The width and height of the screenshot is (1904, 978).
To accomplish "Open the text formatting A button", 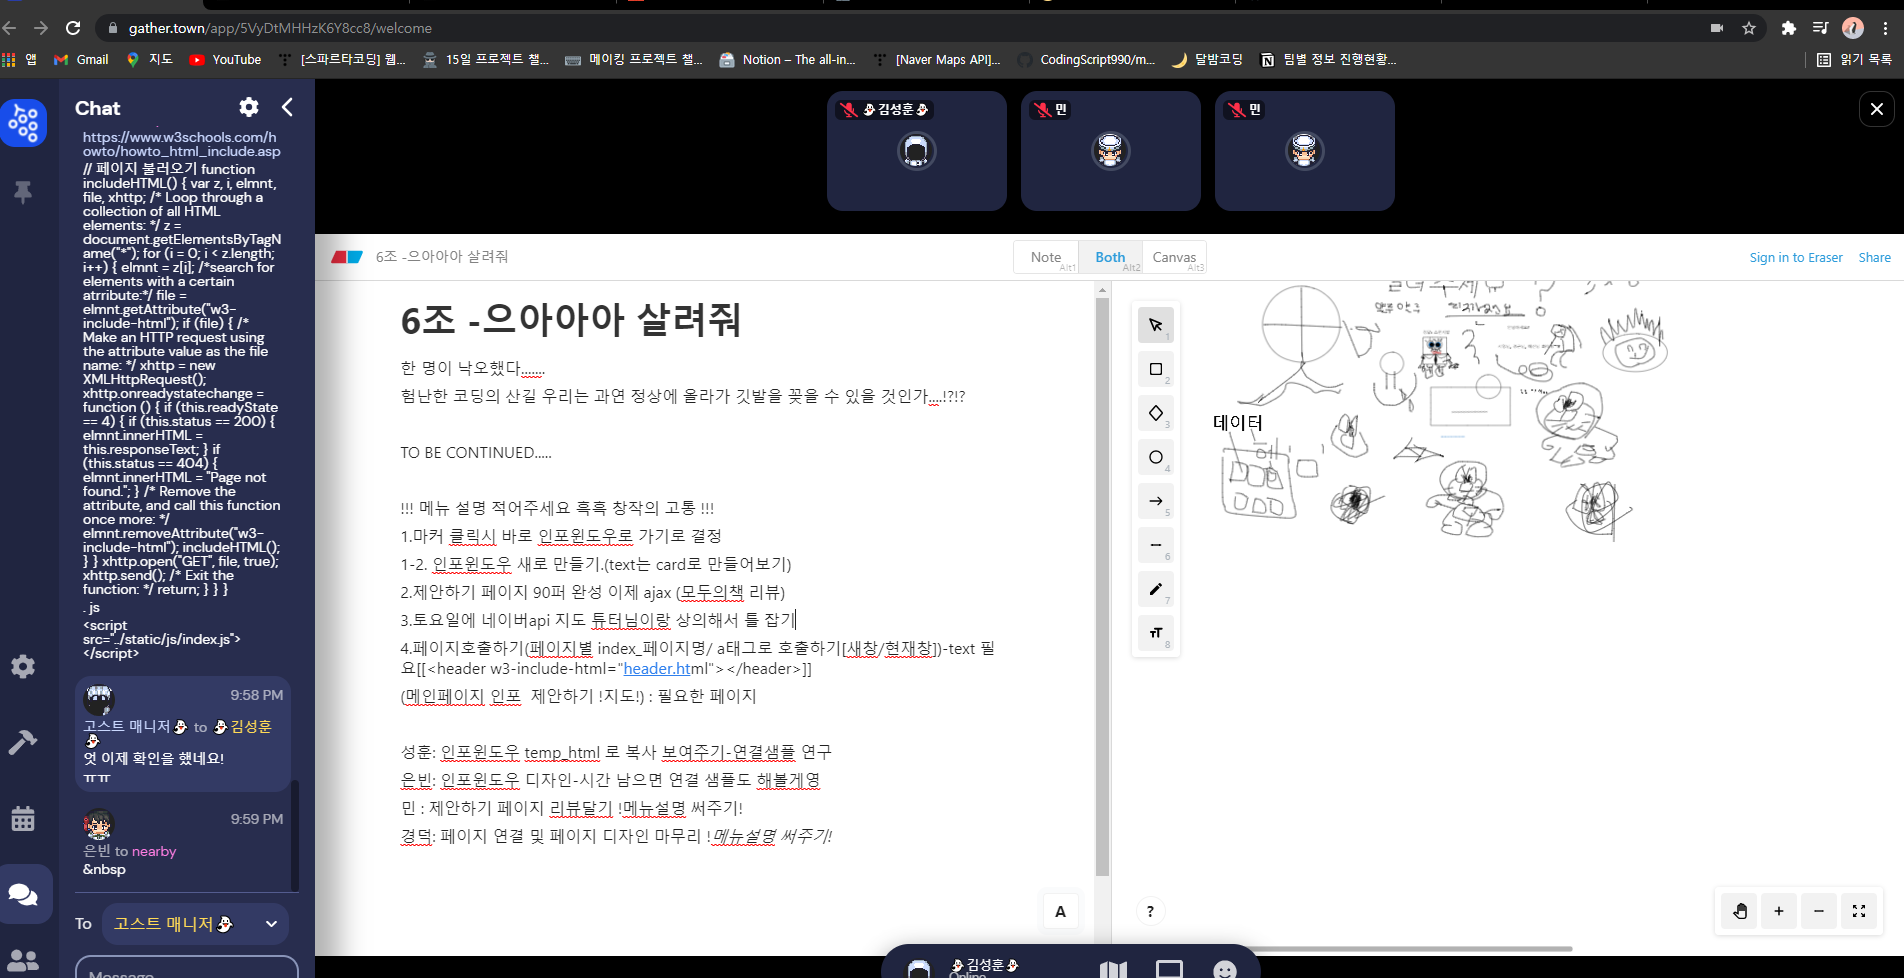I will 1060,911.
